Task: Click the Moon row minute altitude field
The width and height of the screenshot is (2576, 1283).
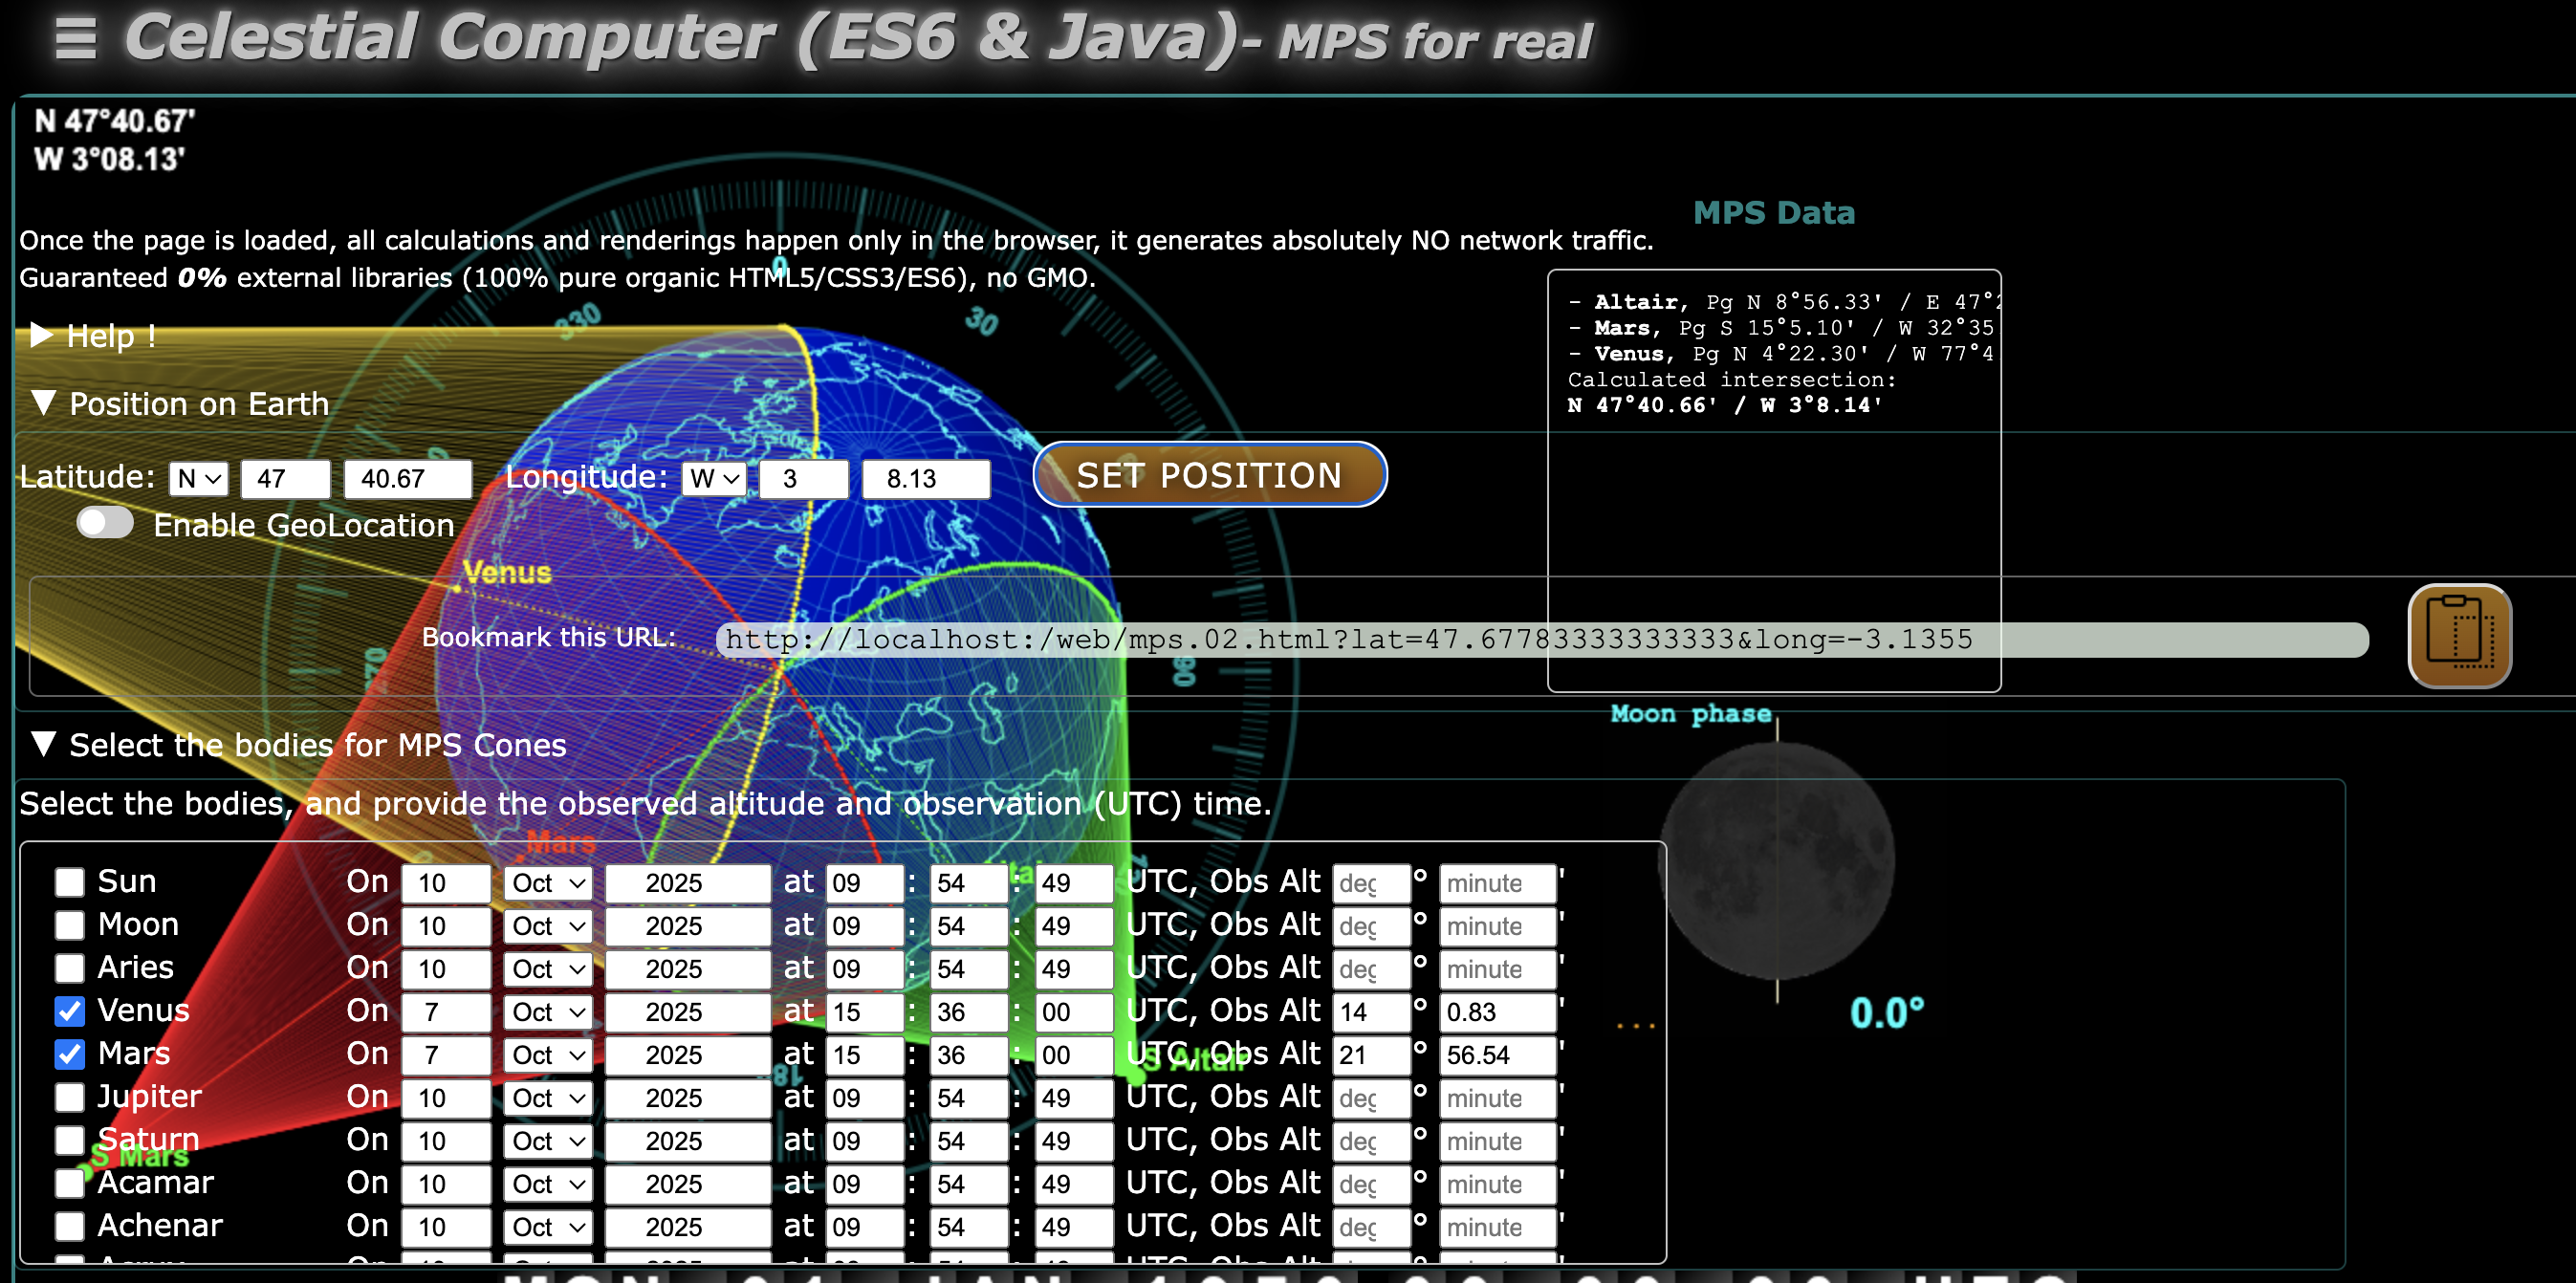Action: click(1496, 926)
